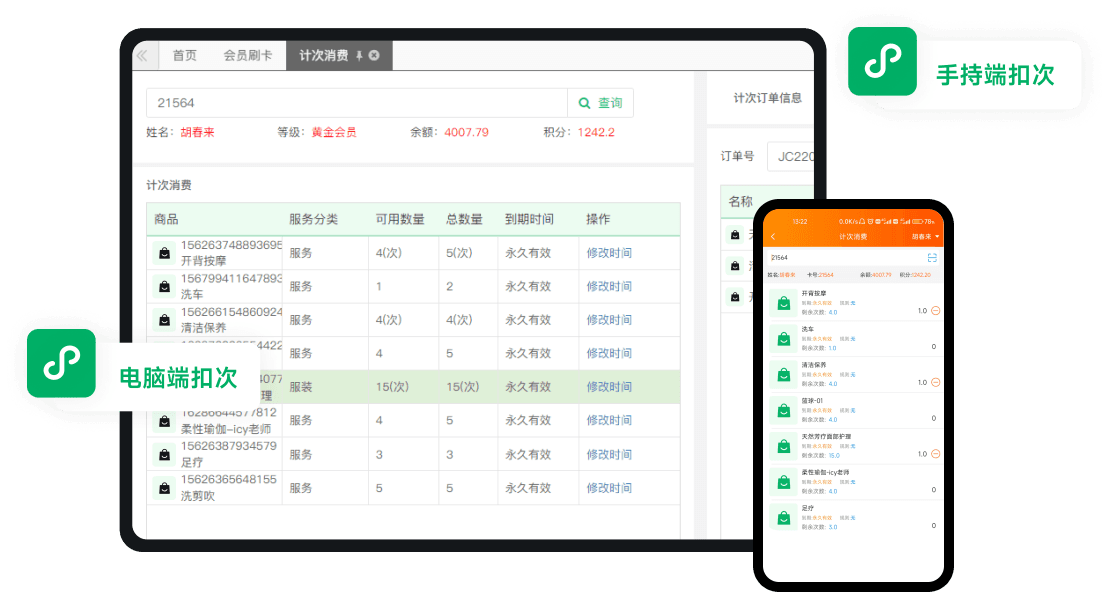Collapse sidebar with the double-chevron icon
The height and width of the screenshot is (592, 1109).
click(x=143, y=55)
